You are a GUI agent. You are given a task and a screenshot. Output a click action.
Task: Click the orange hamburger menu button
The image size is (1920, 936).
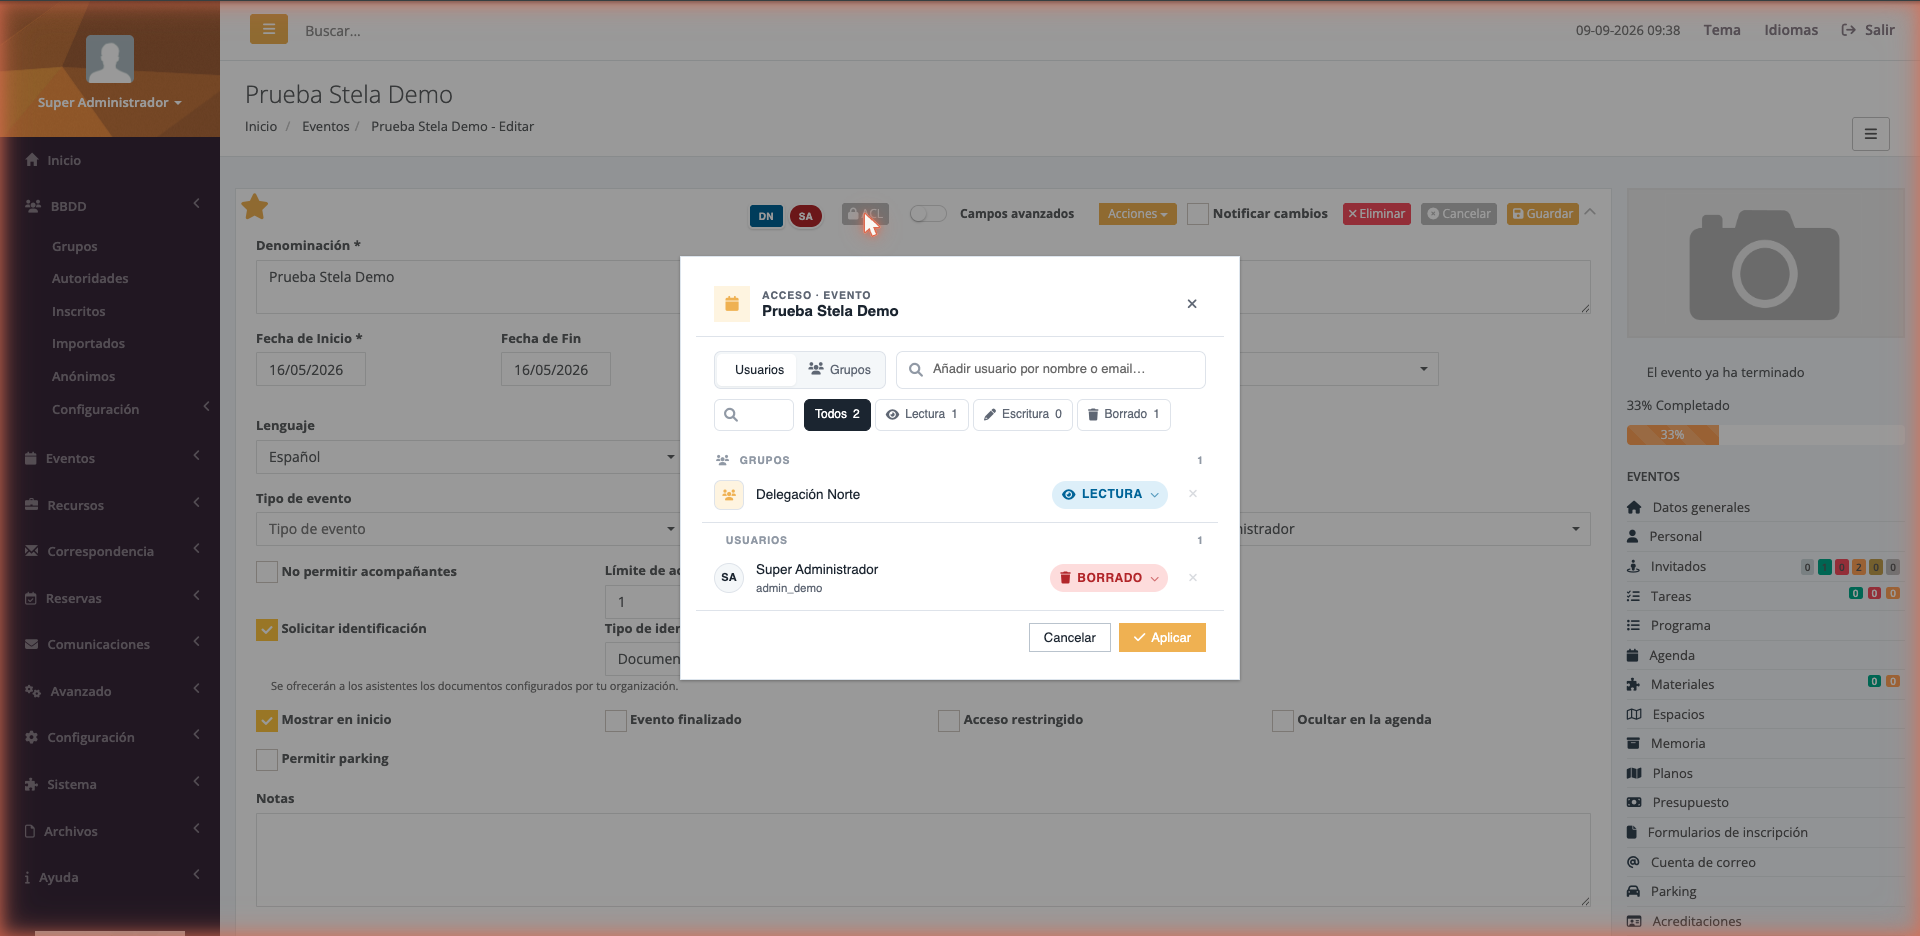(x=269, y=29)
